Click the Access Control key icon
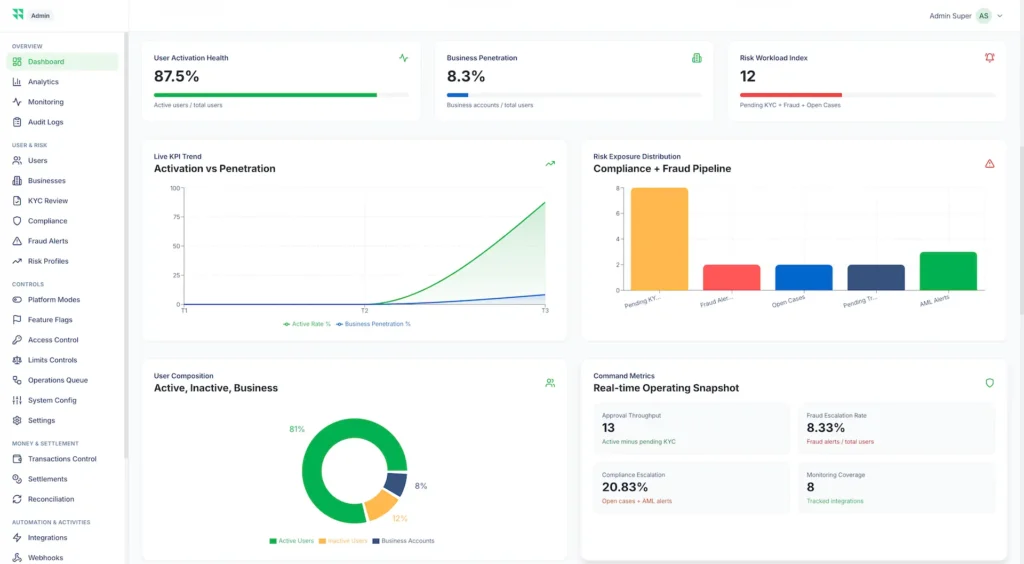Screen dimensions: 1024x564 click(17, 340)
